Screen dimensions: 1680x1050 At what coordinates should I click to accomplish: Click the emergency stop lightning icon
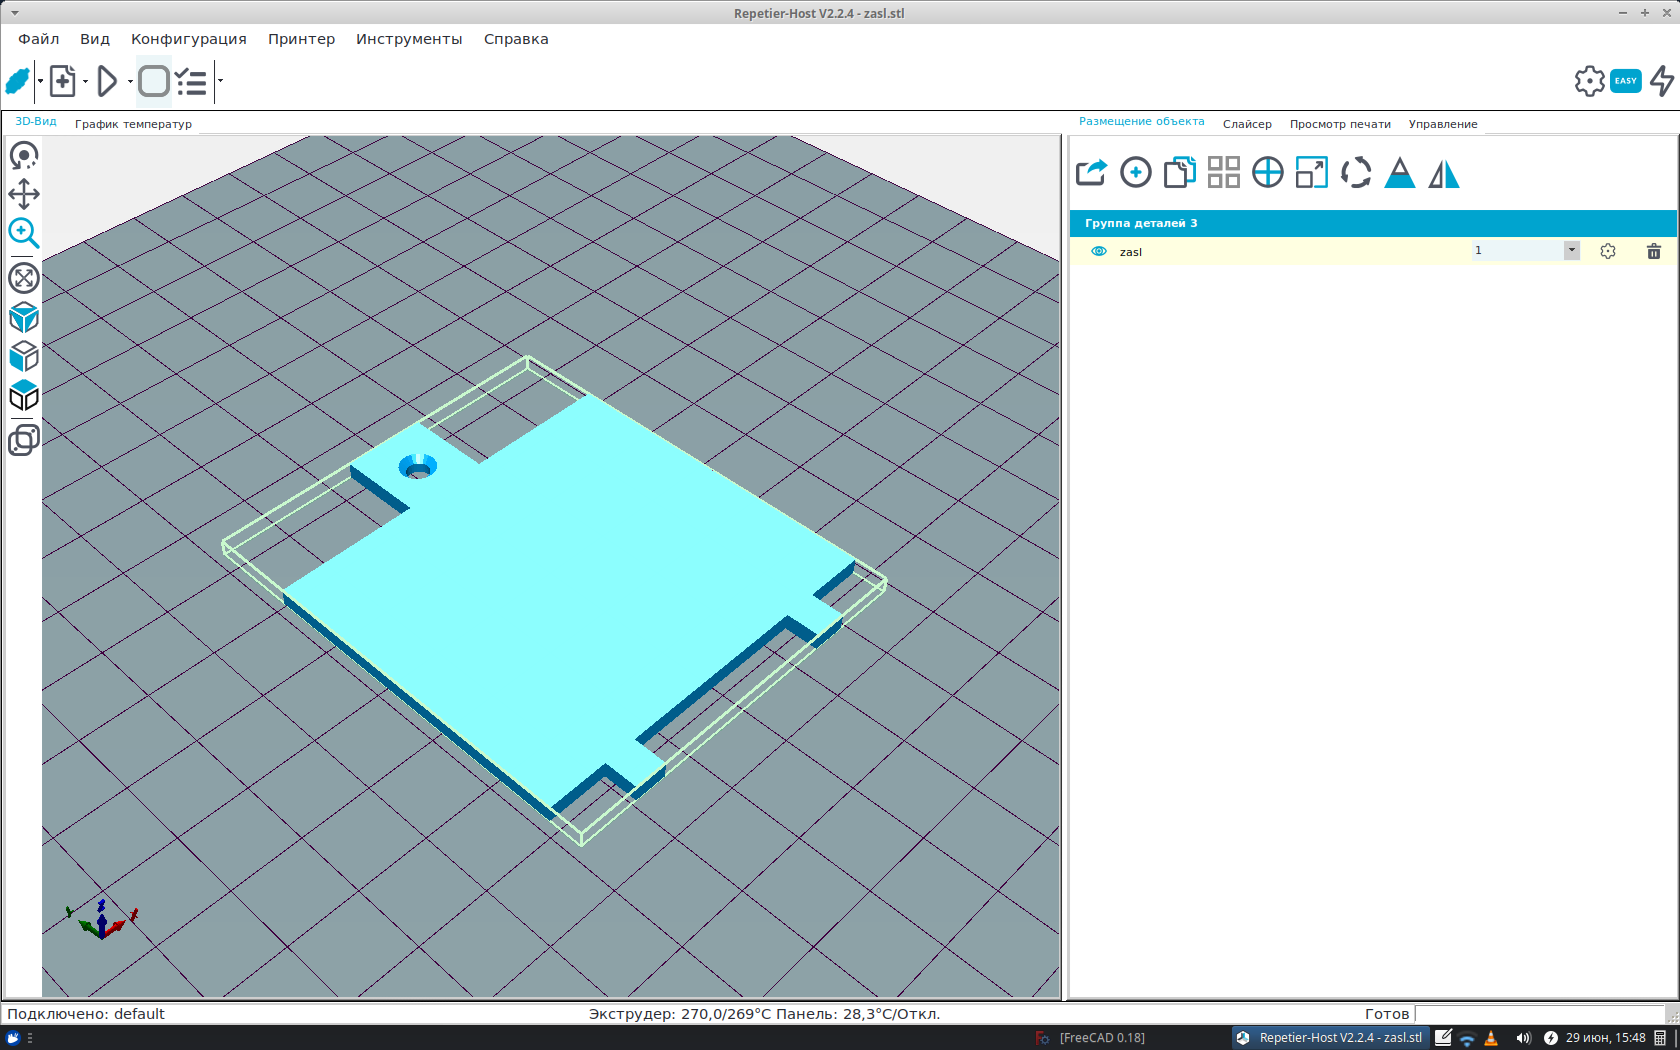click(1662, 81)
